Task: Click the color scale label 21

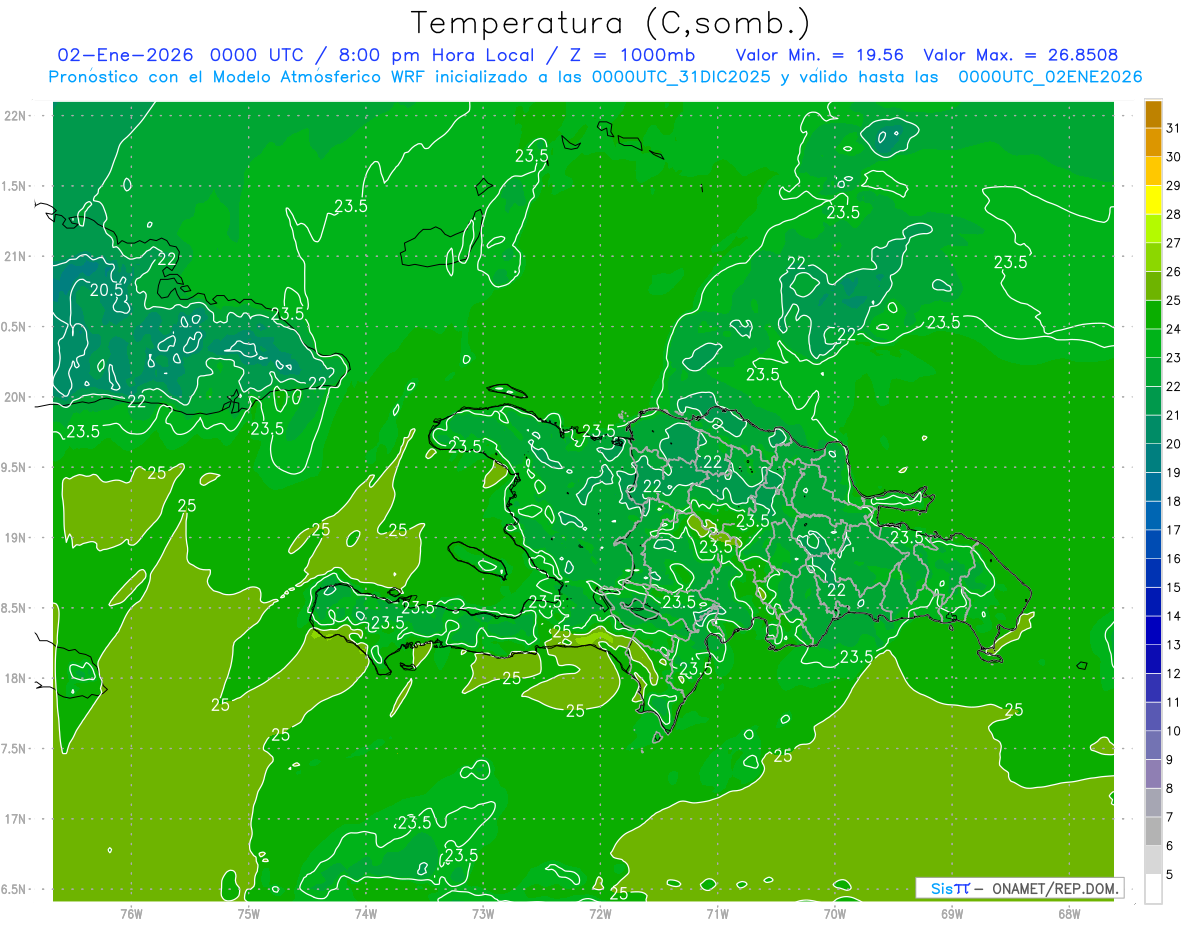Action: (x=1174, y=415)
